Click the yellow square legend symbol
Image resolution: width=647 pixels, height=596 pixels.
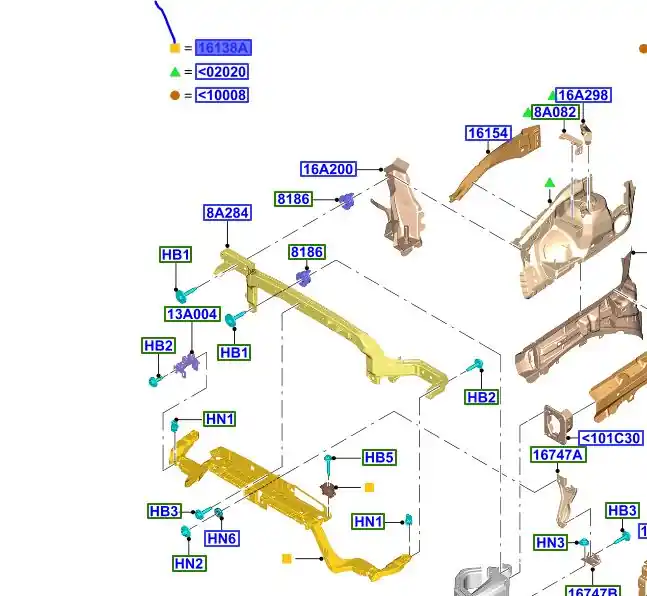point(175,48)
